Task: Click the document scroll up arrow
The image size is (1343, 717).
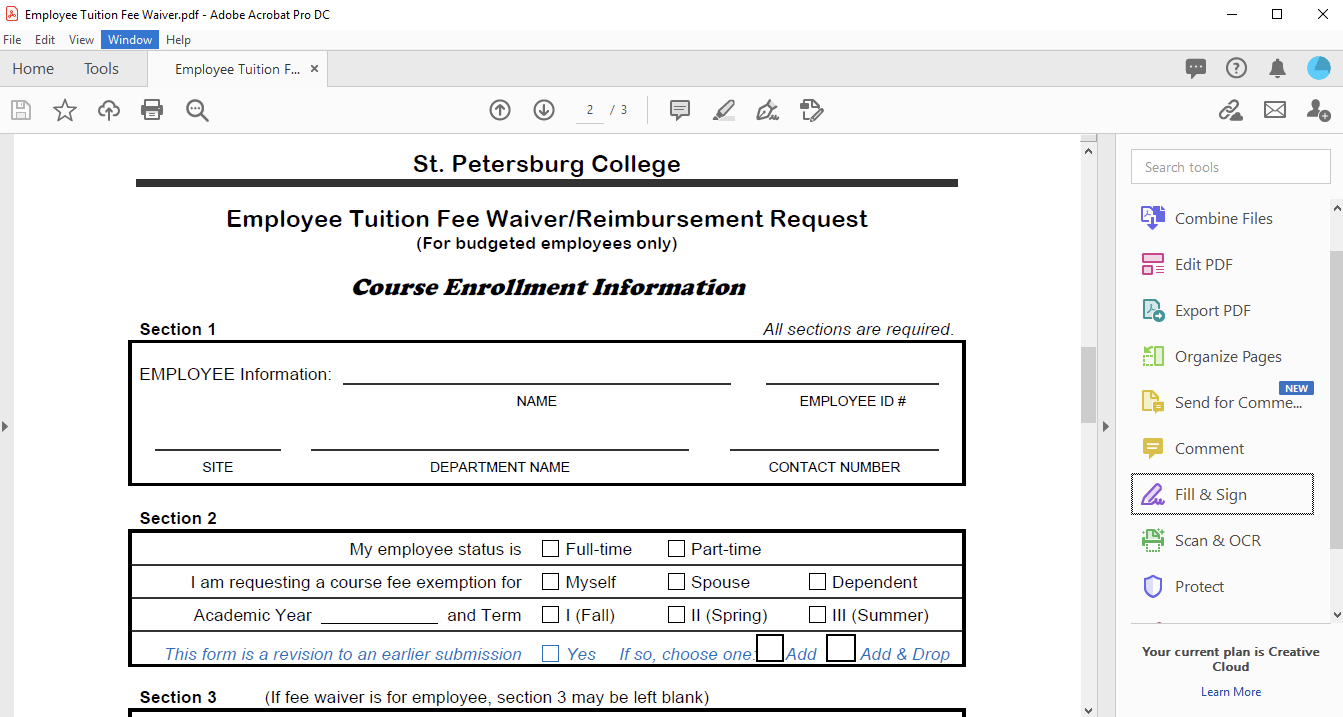Action: [x=1089, y=150]
